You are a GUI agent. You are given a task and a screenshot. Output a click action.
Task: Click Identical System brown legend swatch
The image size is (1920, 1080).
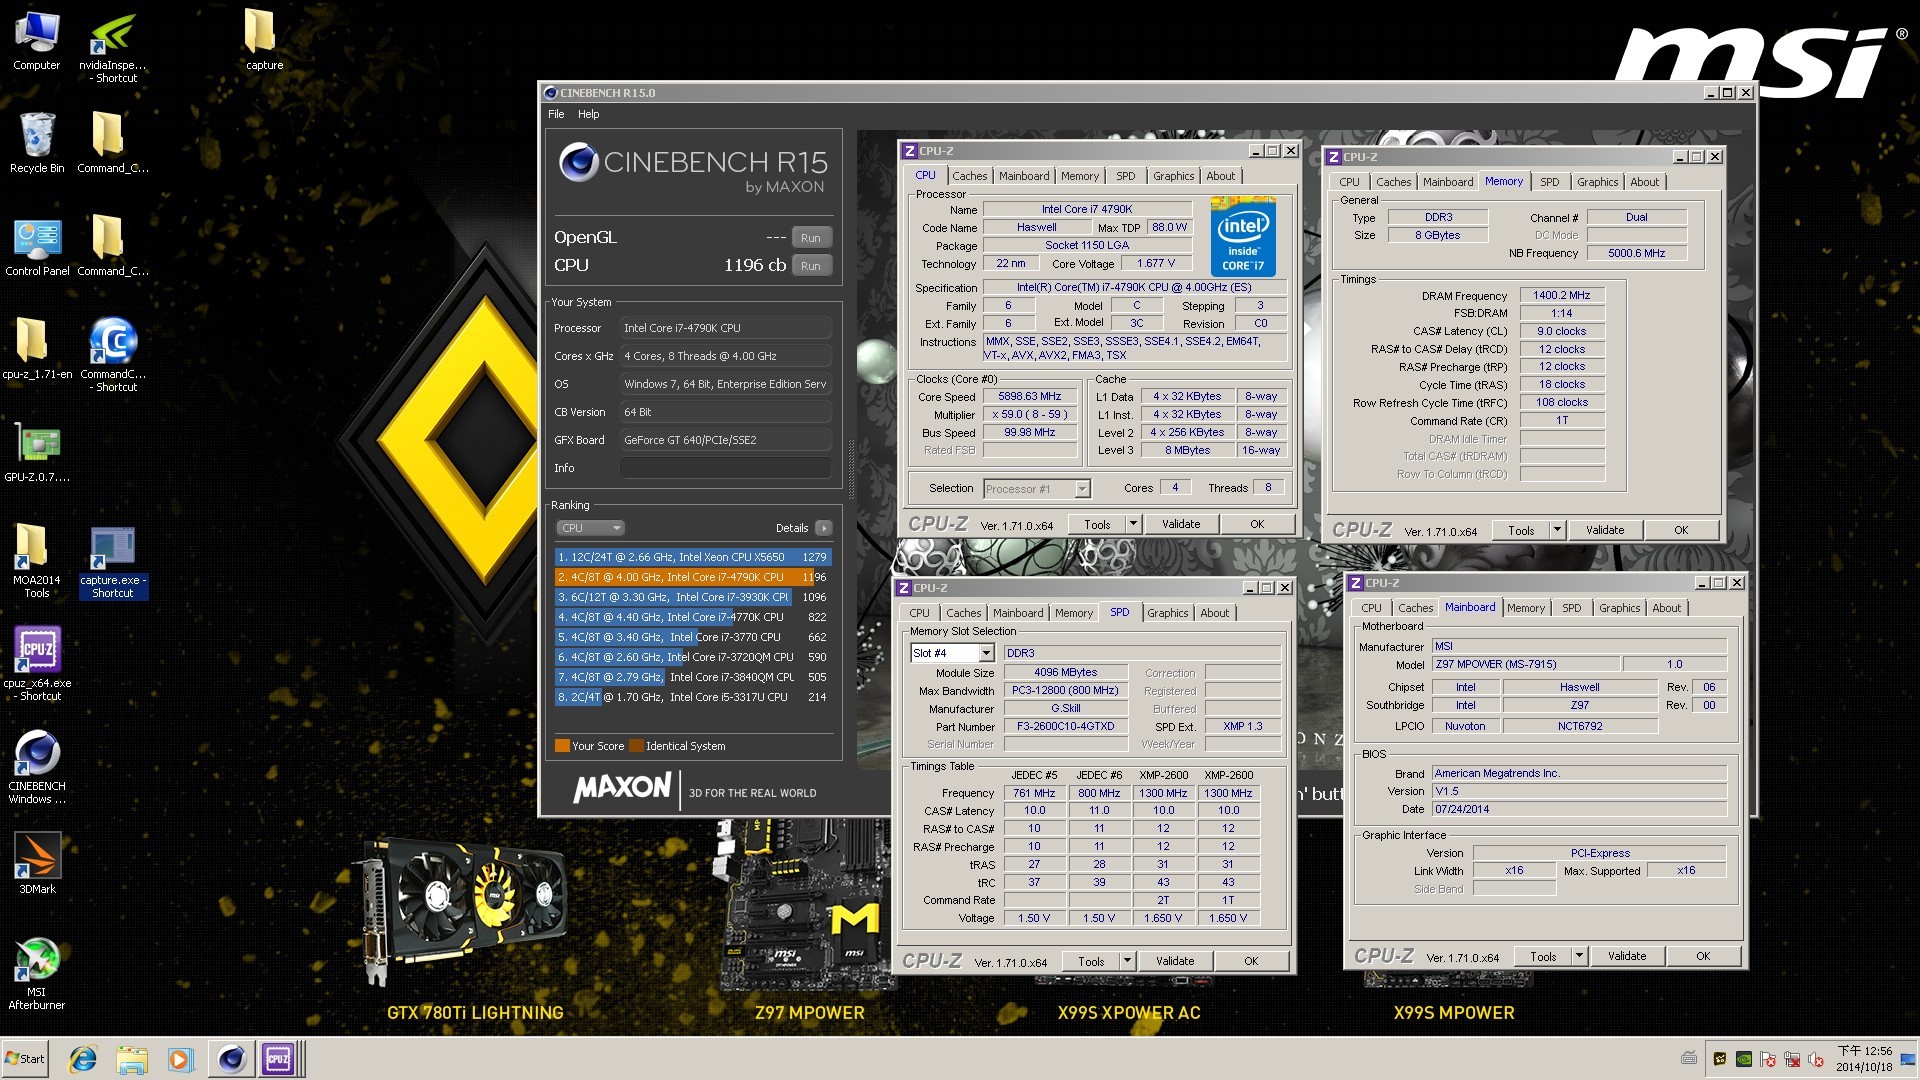[x=636, y=745]
